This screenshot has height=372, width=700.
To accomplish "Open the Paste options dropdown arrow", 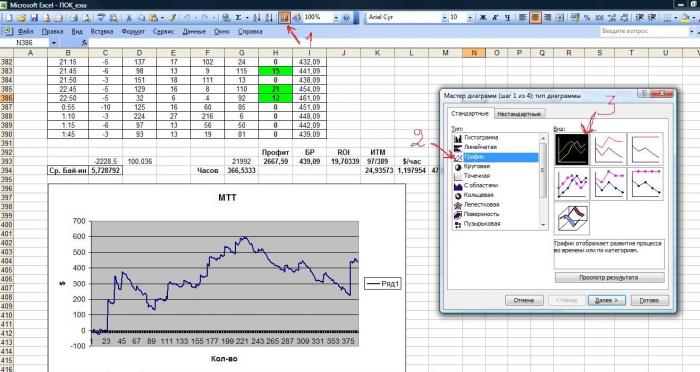I will click(162, 18).
